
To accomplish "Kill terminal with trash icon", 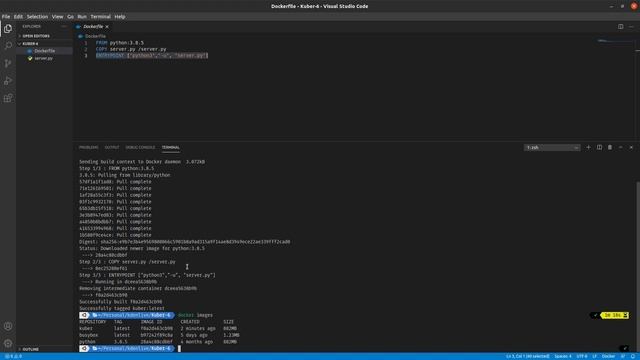I will [610, 147].
